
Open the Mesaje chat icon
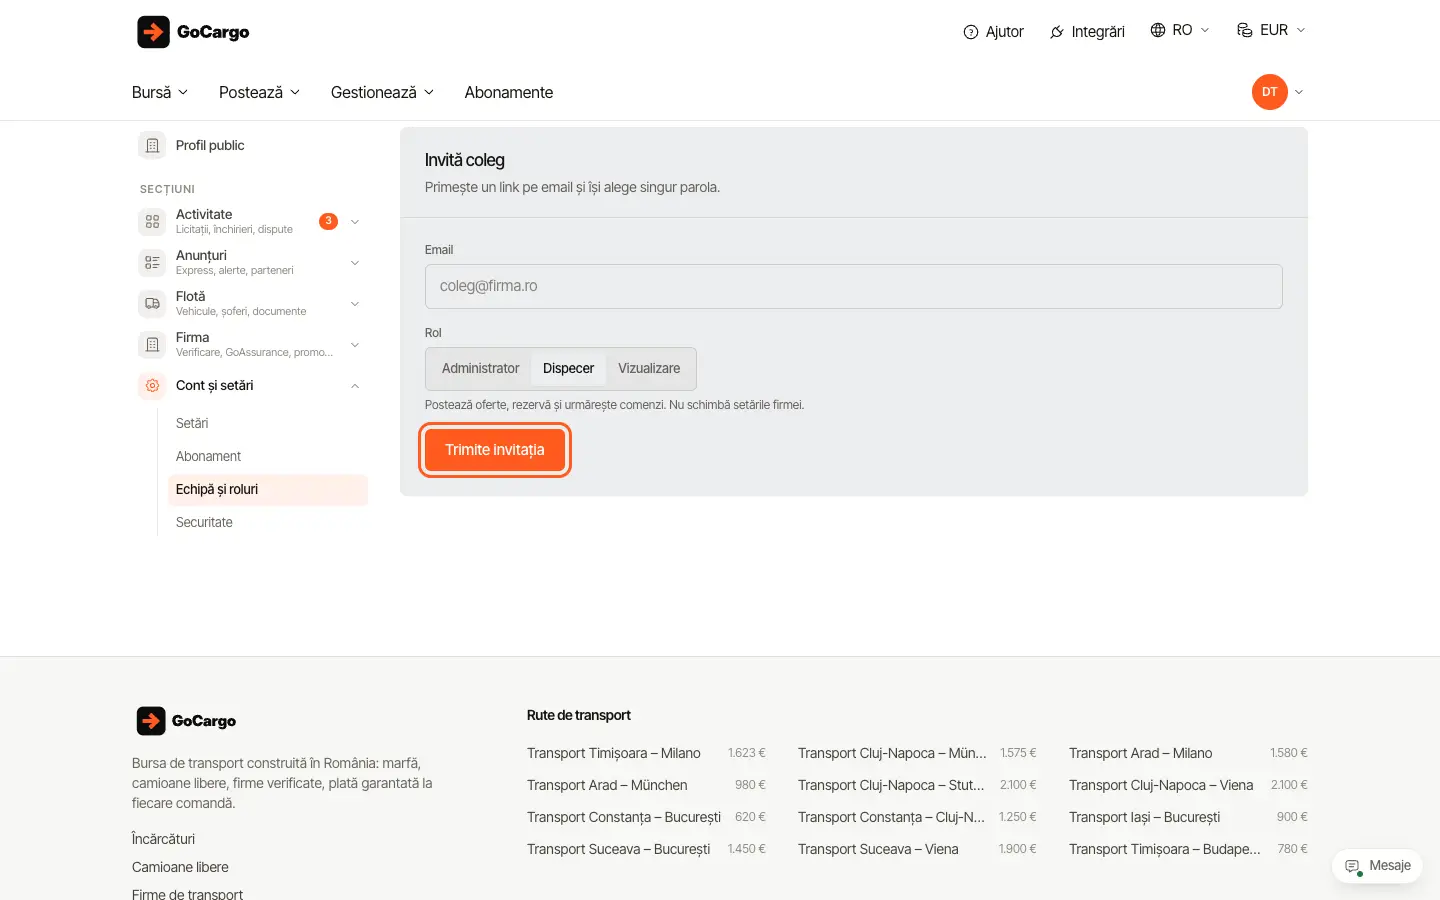point(1353,866)
